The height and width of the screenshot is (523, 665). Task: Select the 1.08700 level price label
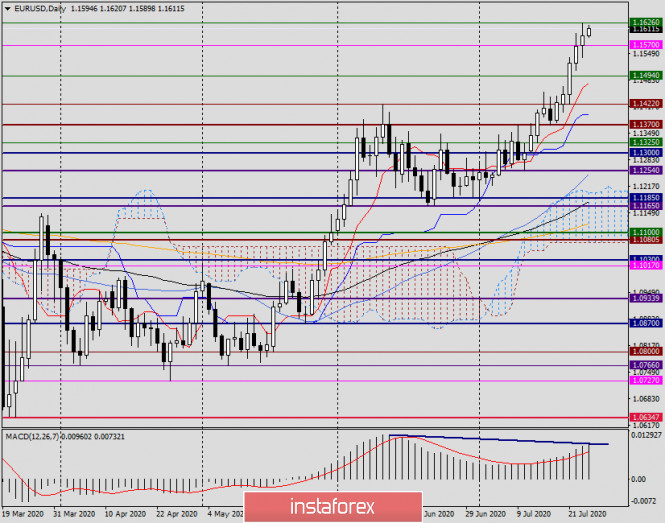click(644, 324)
